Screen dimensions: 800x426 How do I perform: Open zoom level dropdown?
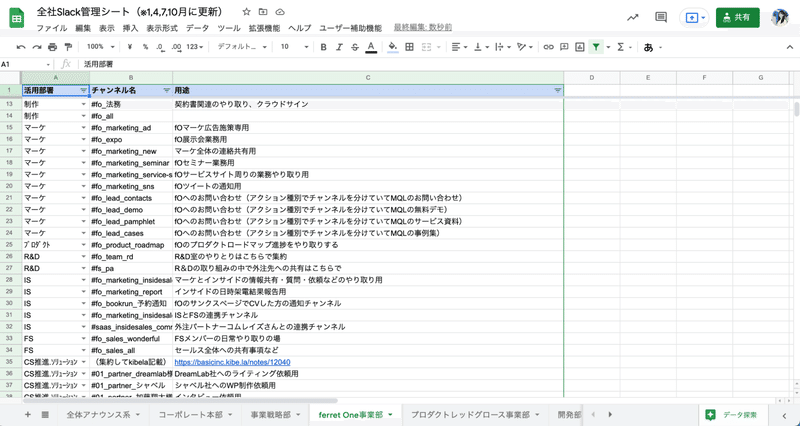tap(100, 47)
